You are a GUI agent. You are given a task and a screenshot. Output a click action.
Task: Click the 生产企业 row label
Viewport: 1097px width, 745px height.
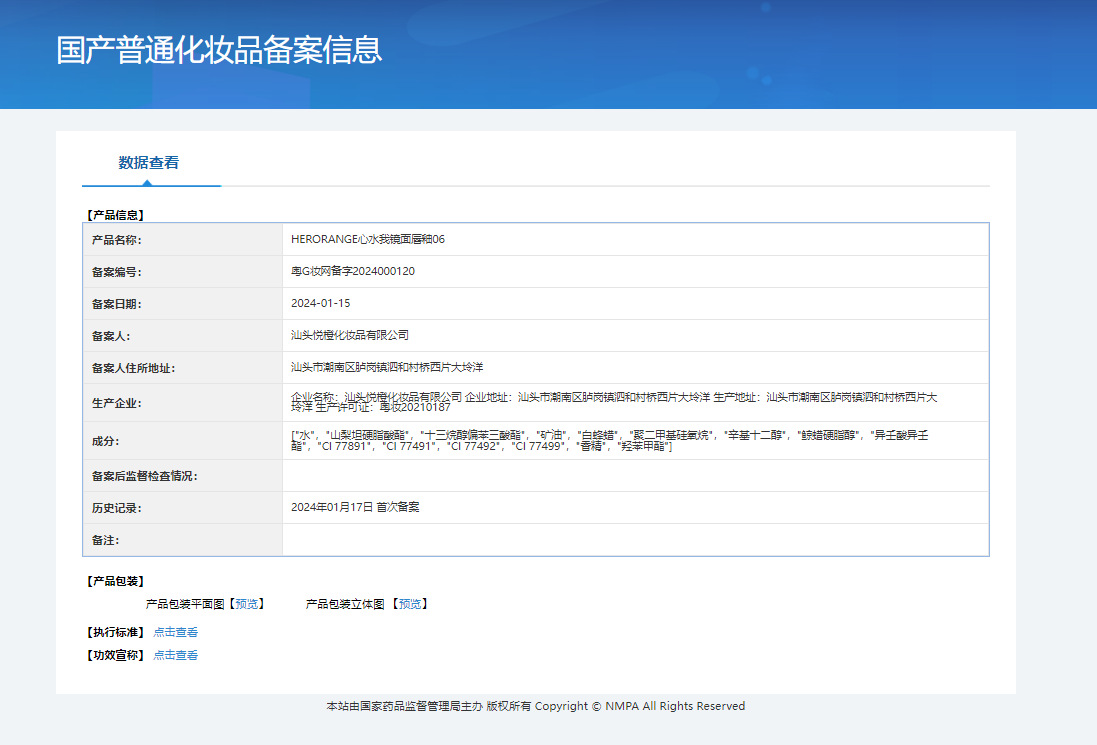pyautogui.click(x=116, y=404)
